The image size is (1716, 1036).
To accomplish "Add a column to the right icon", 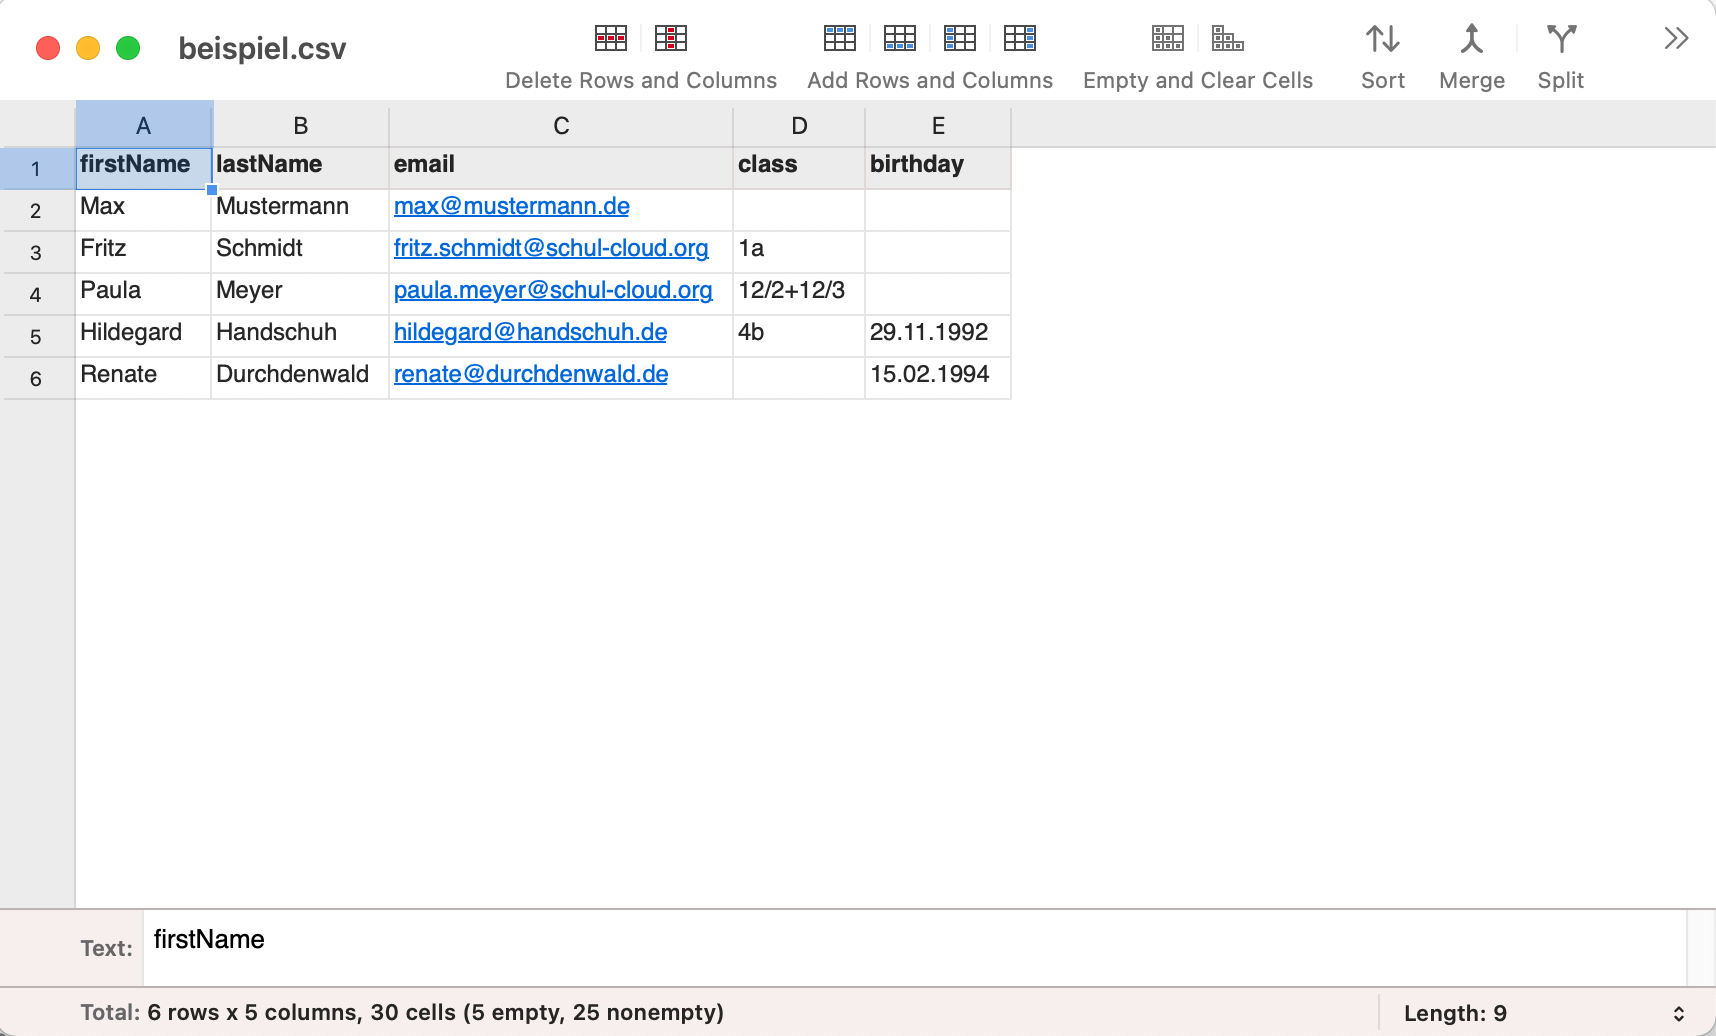I will [x=1019, y=39].
